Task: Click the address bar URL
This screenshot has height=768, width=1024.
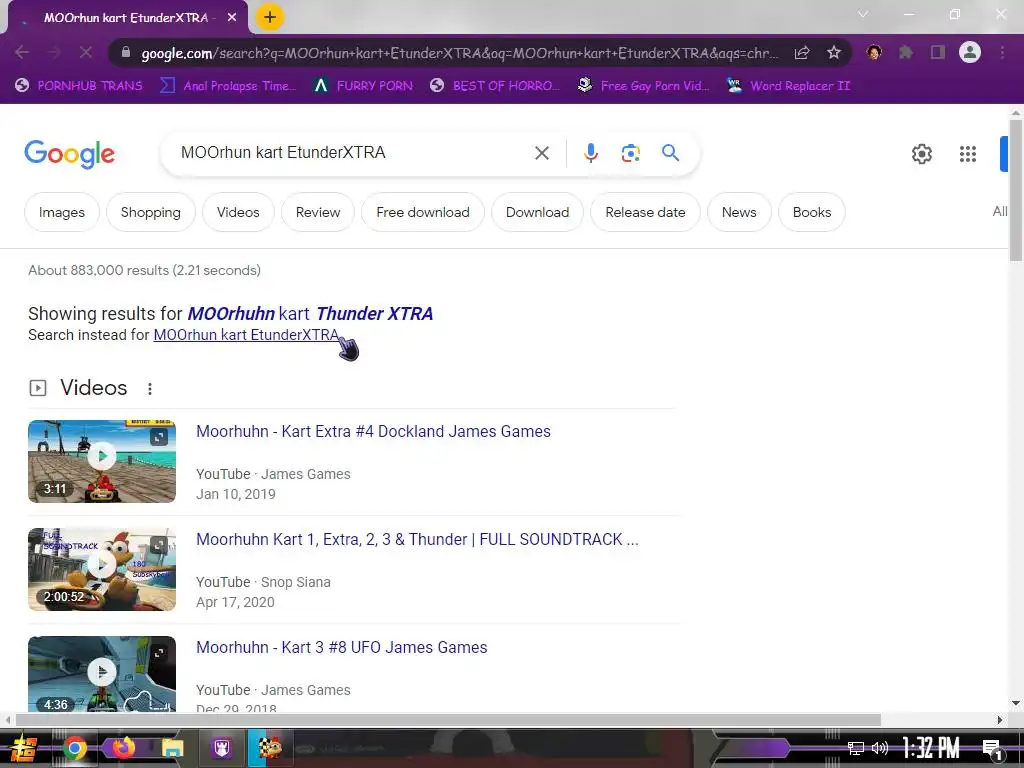Action: click(x=459, y=53)
